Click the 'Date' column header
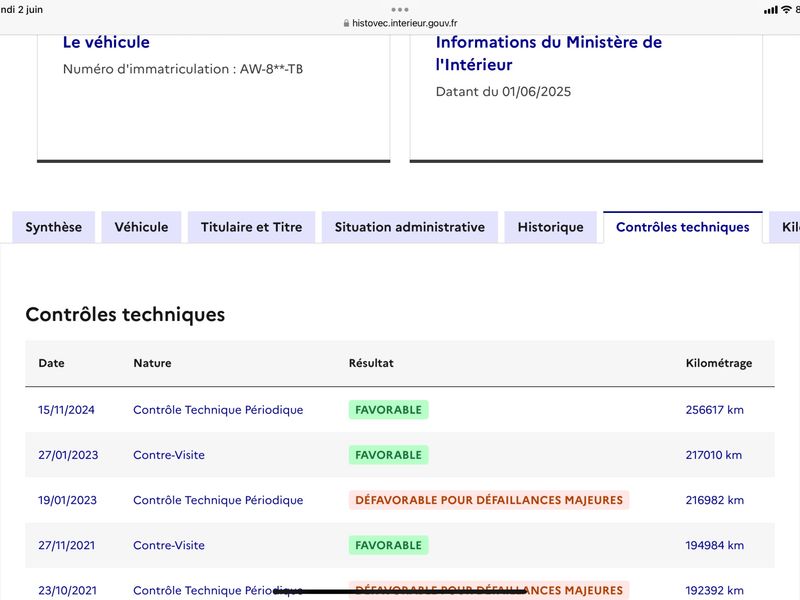 tap(52, 363)
